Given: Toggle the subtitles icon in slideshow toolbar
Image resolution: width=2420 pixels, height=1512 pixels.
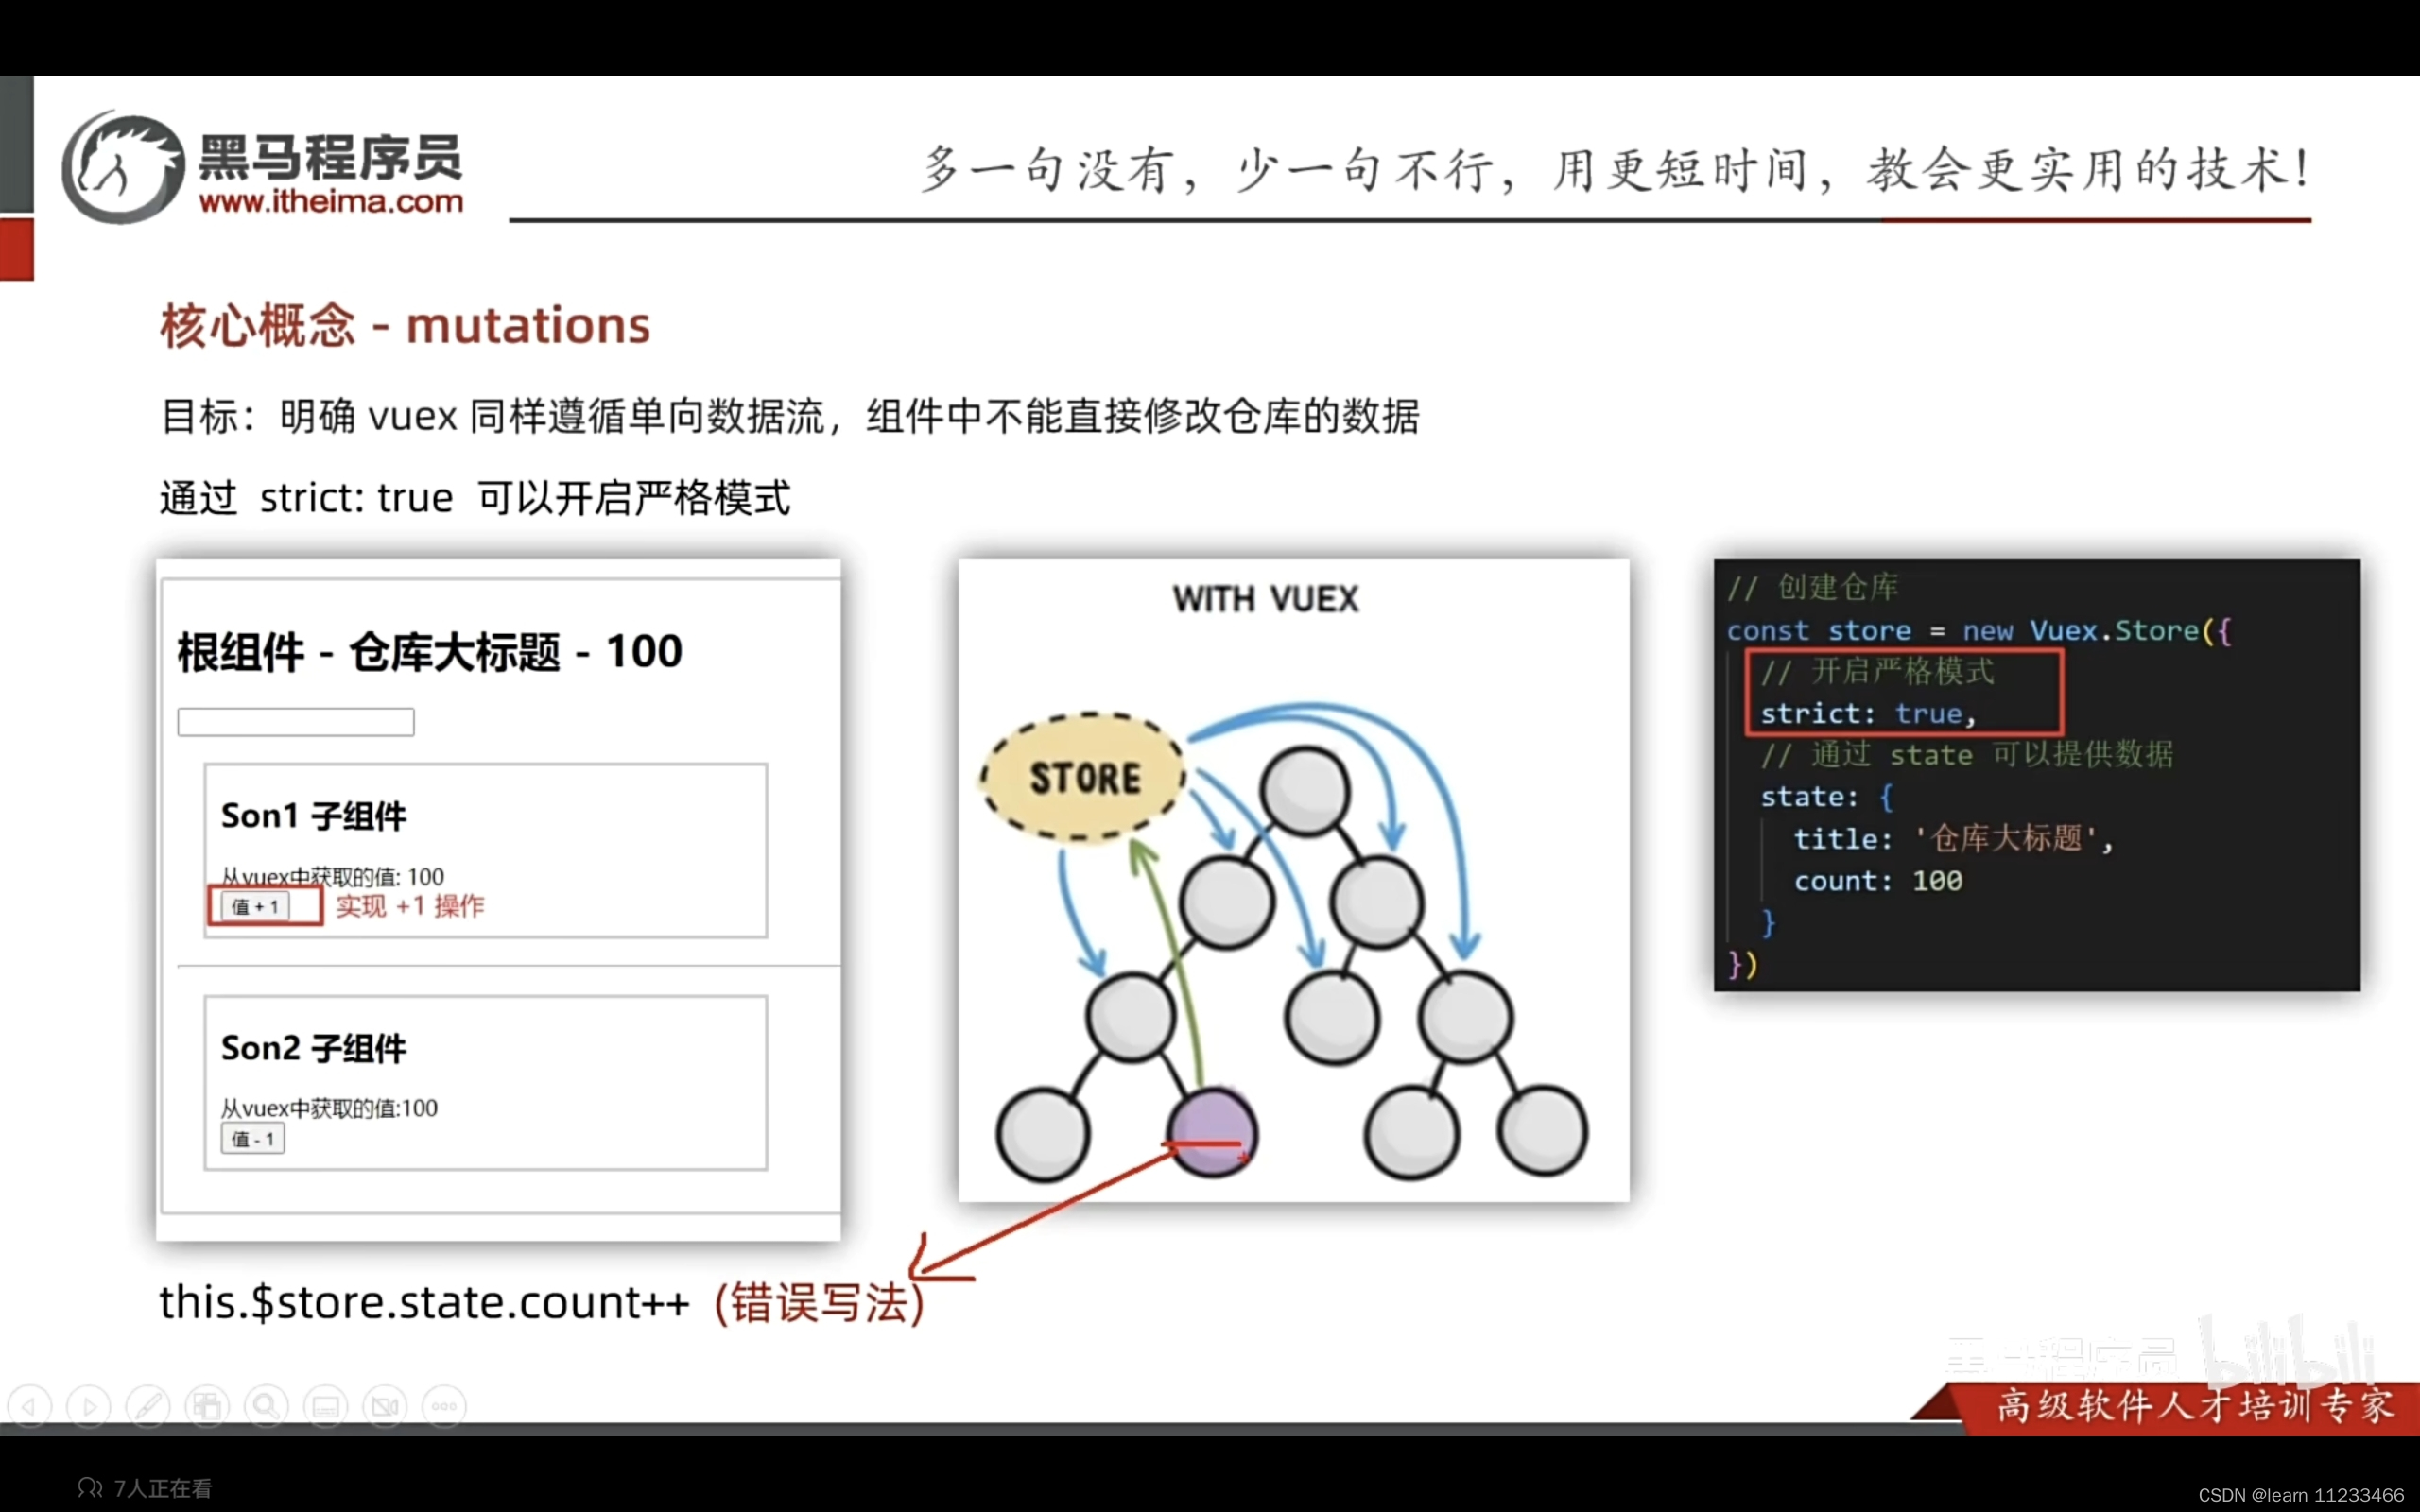Looking at the screenshot, I should point(326,1407).
